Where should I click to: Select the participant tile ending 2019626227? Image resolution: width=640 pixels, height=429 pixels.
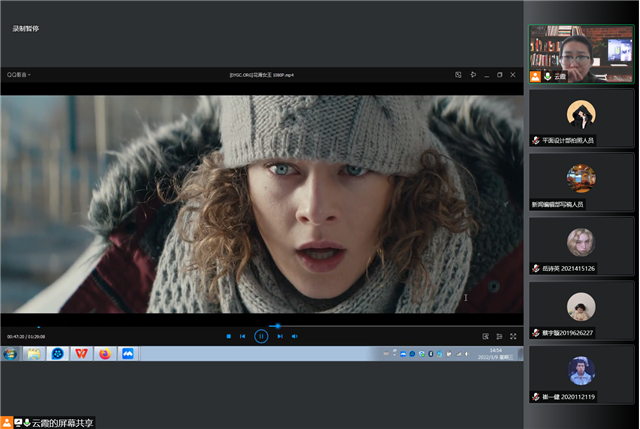581,310
